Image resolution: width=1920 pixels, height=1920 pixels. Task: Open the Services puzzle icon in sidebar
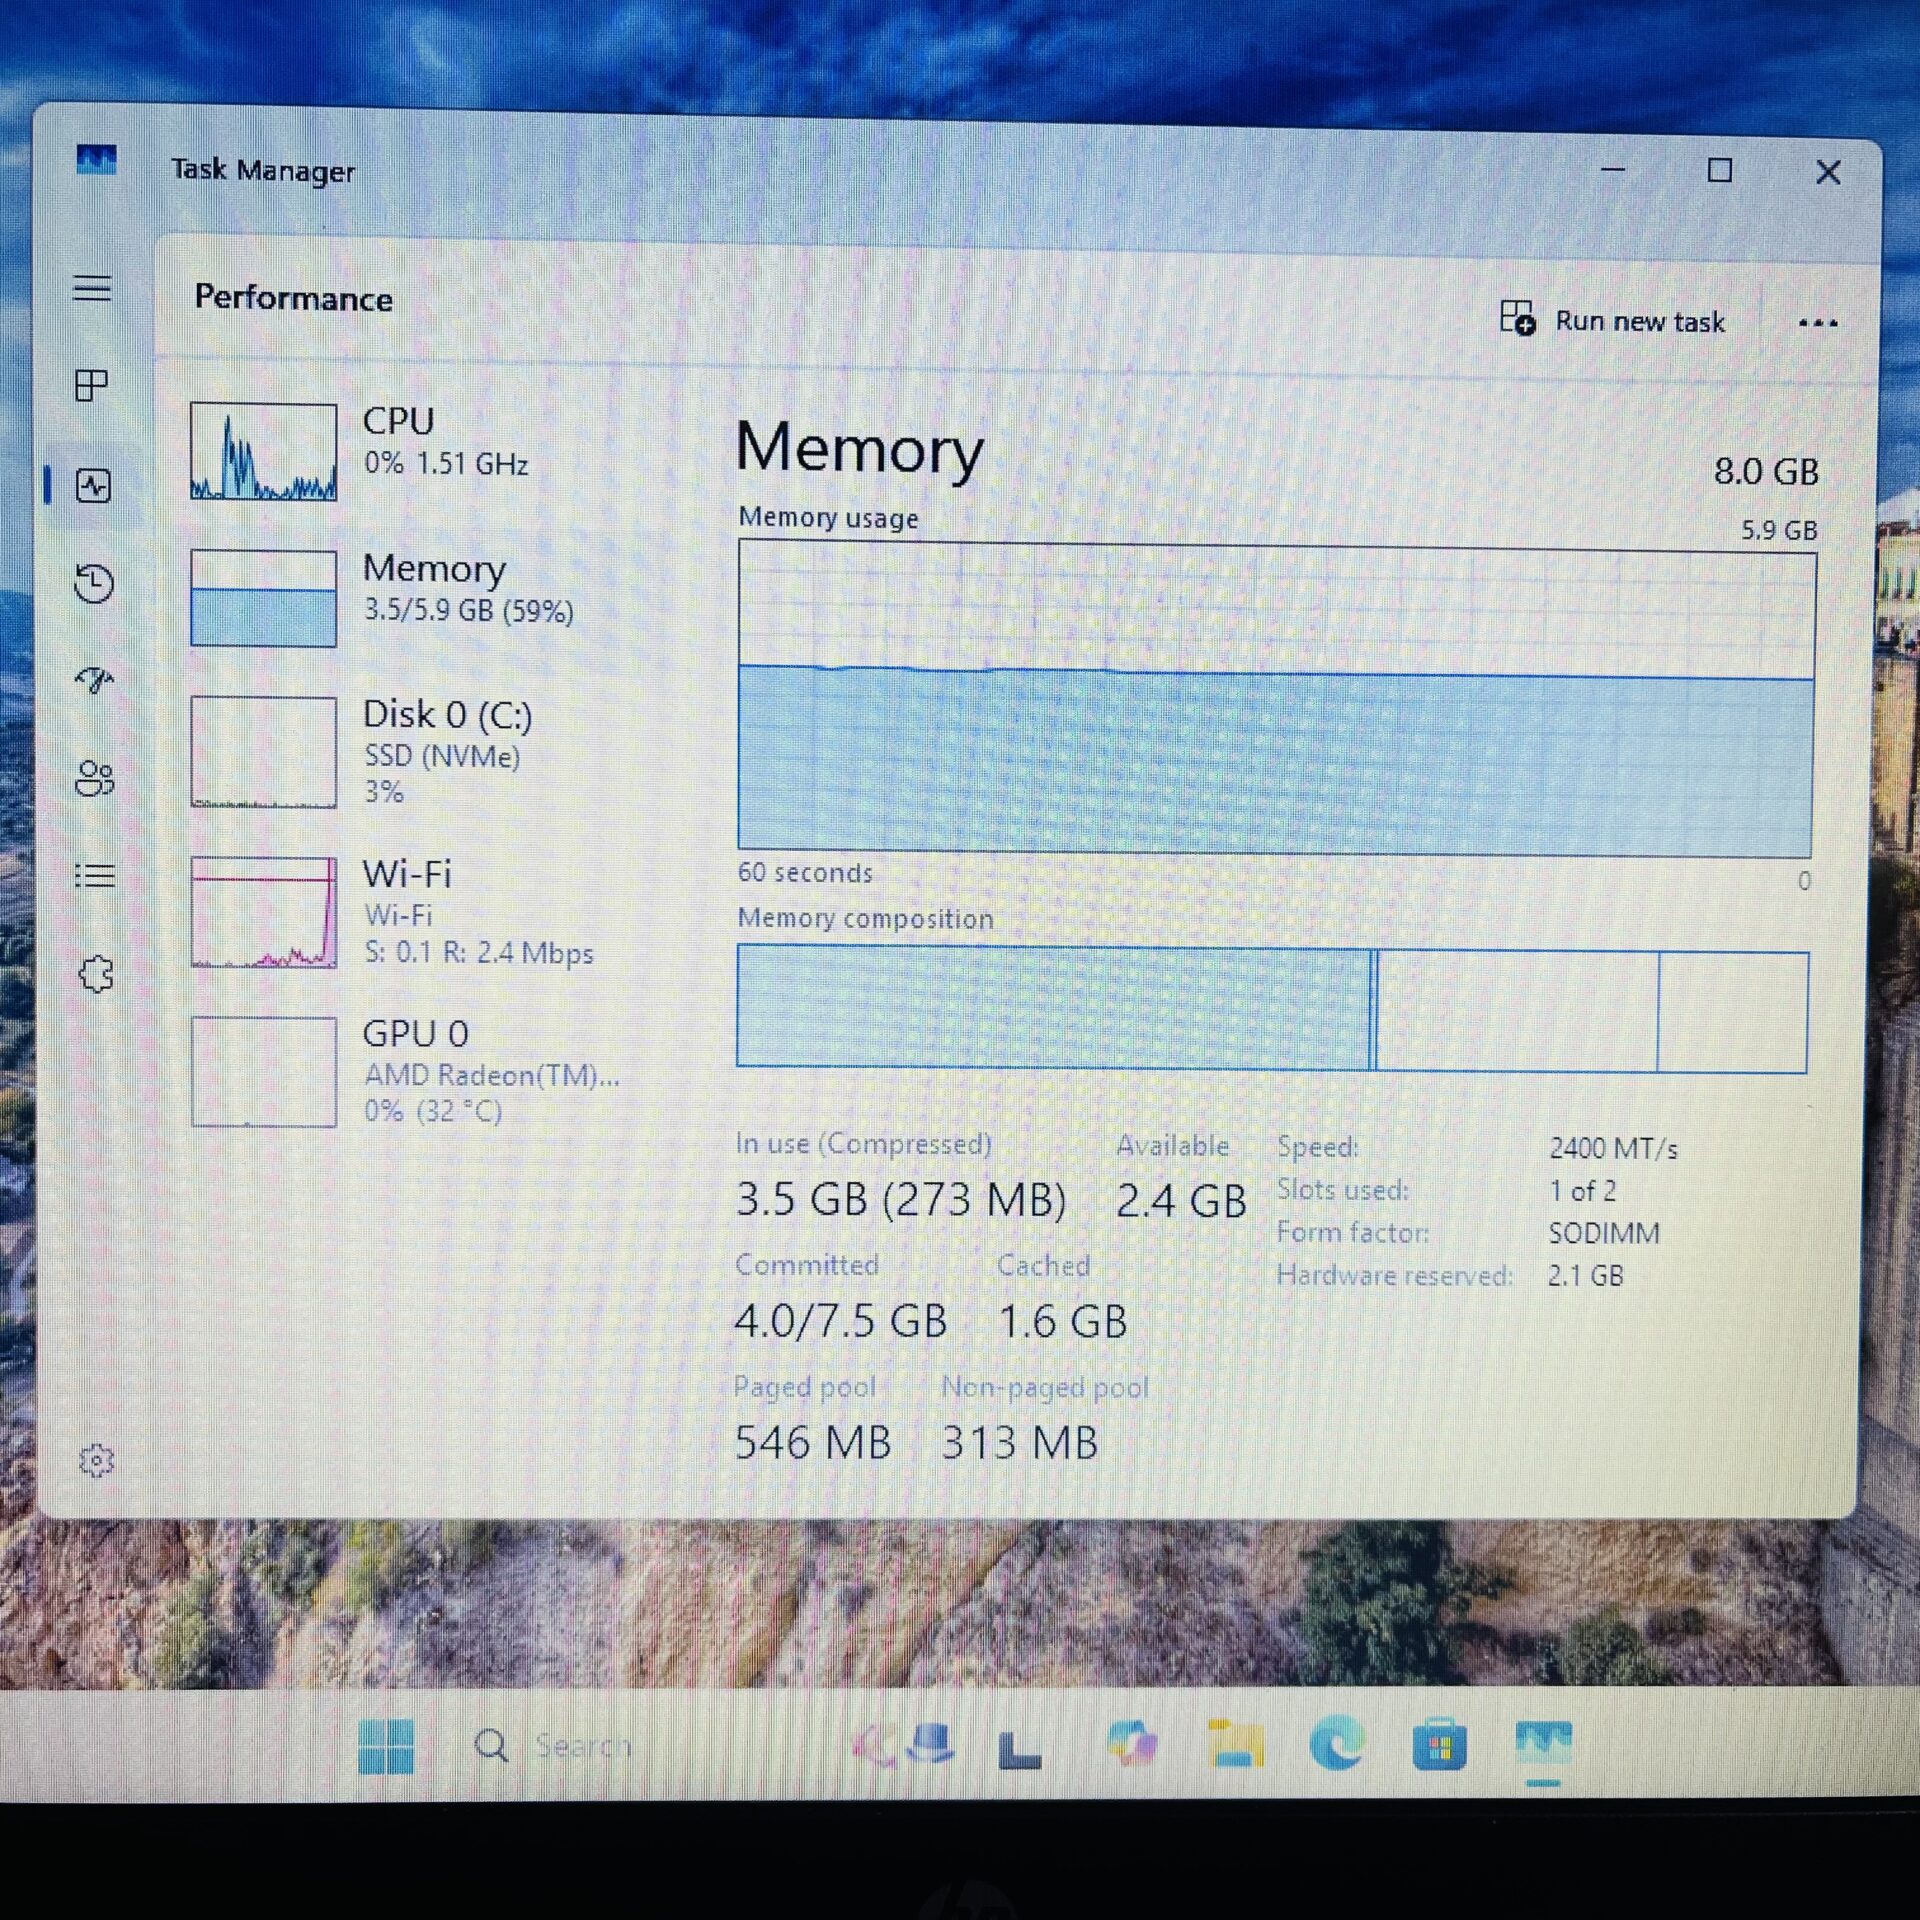(96, 973)
